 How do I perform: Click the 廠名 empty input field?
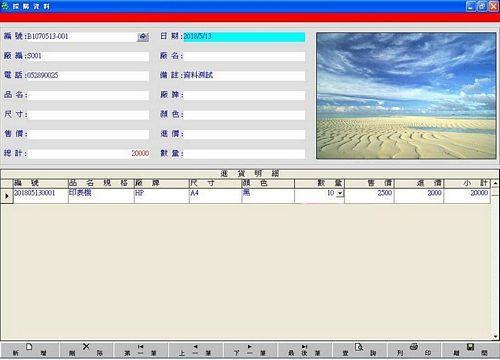click(x=244, y=56)
